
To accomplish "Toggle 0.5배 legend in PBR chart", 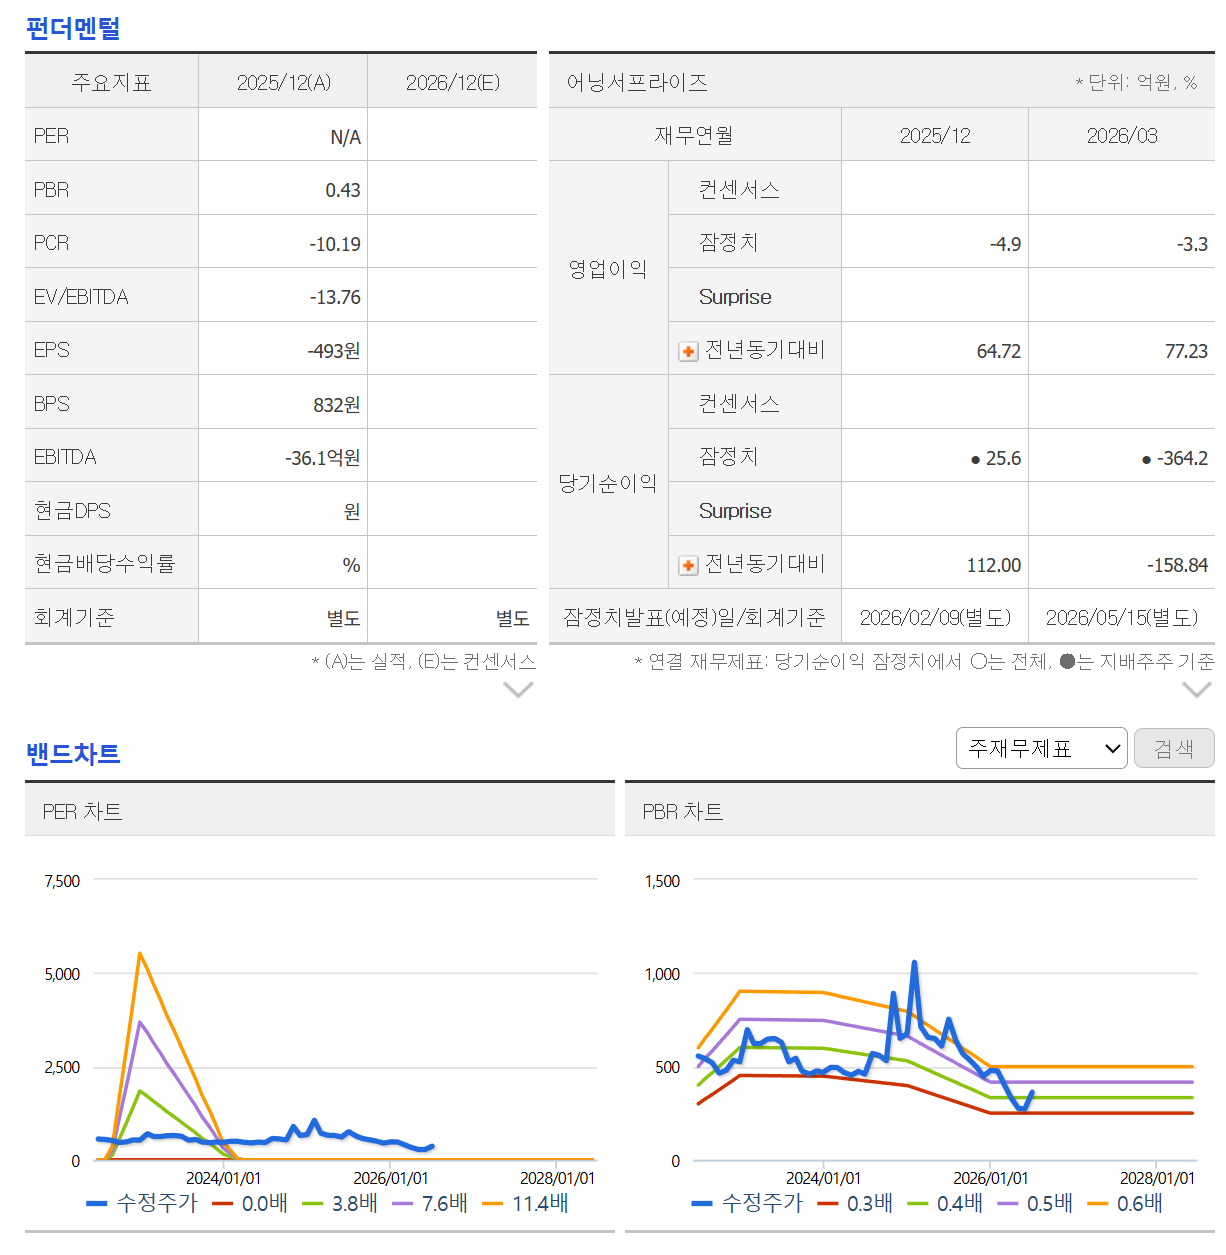I will tap(1035, 1203).
